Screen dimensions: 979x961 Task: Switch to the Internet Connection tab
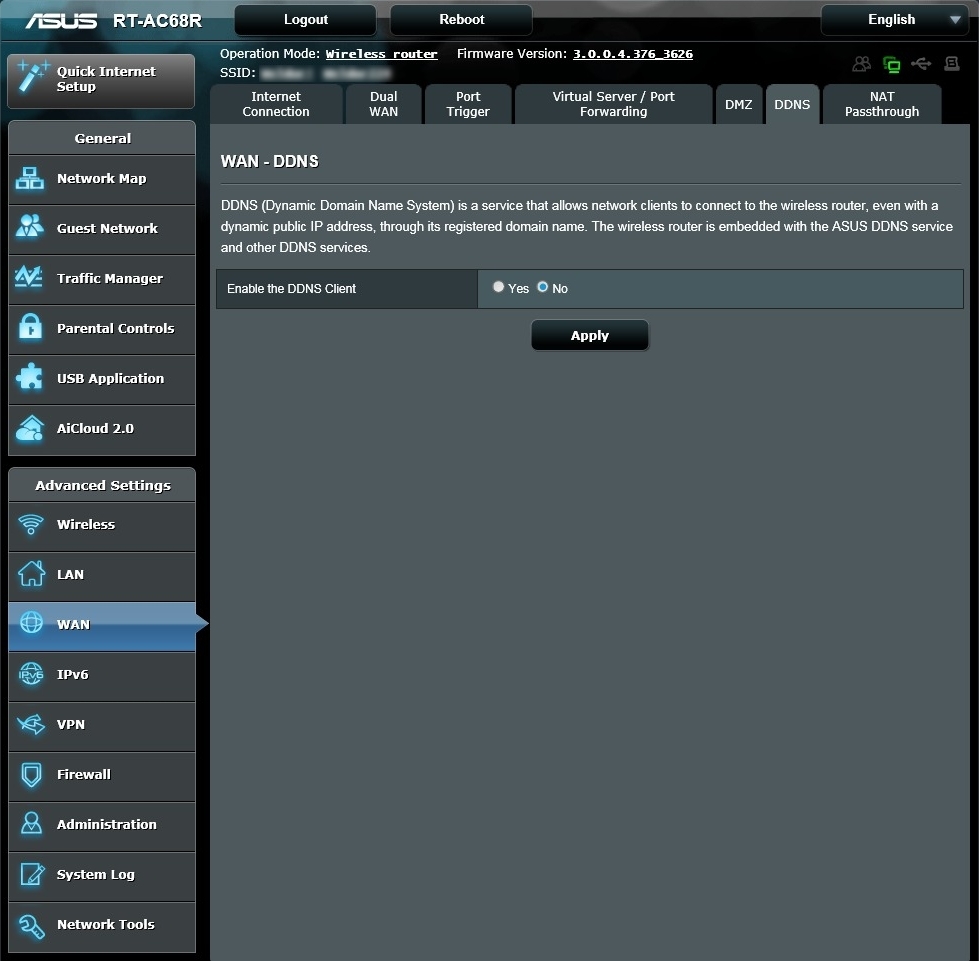[x=276, y=104]
